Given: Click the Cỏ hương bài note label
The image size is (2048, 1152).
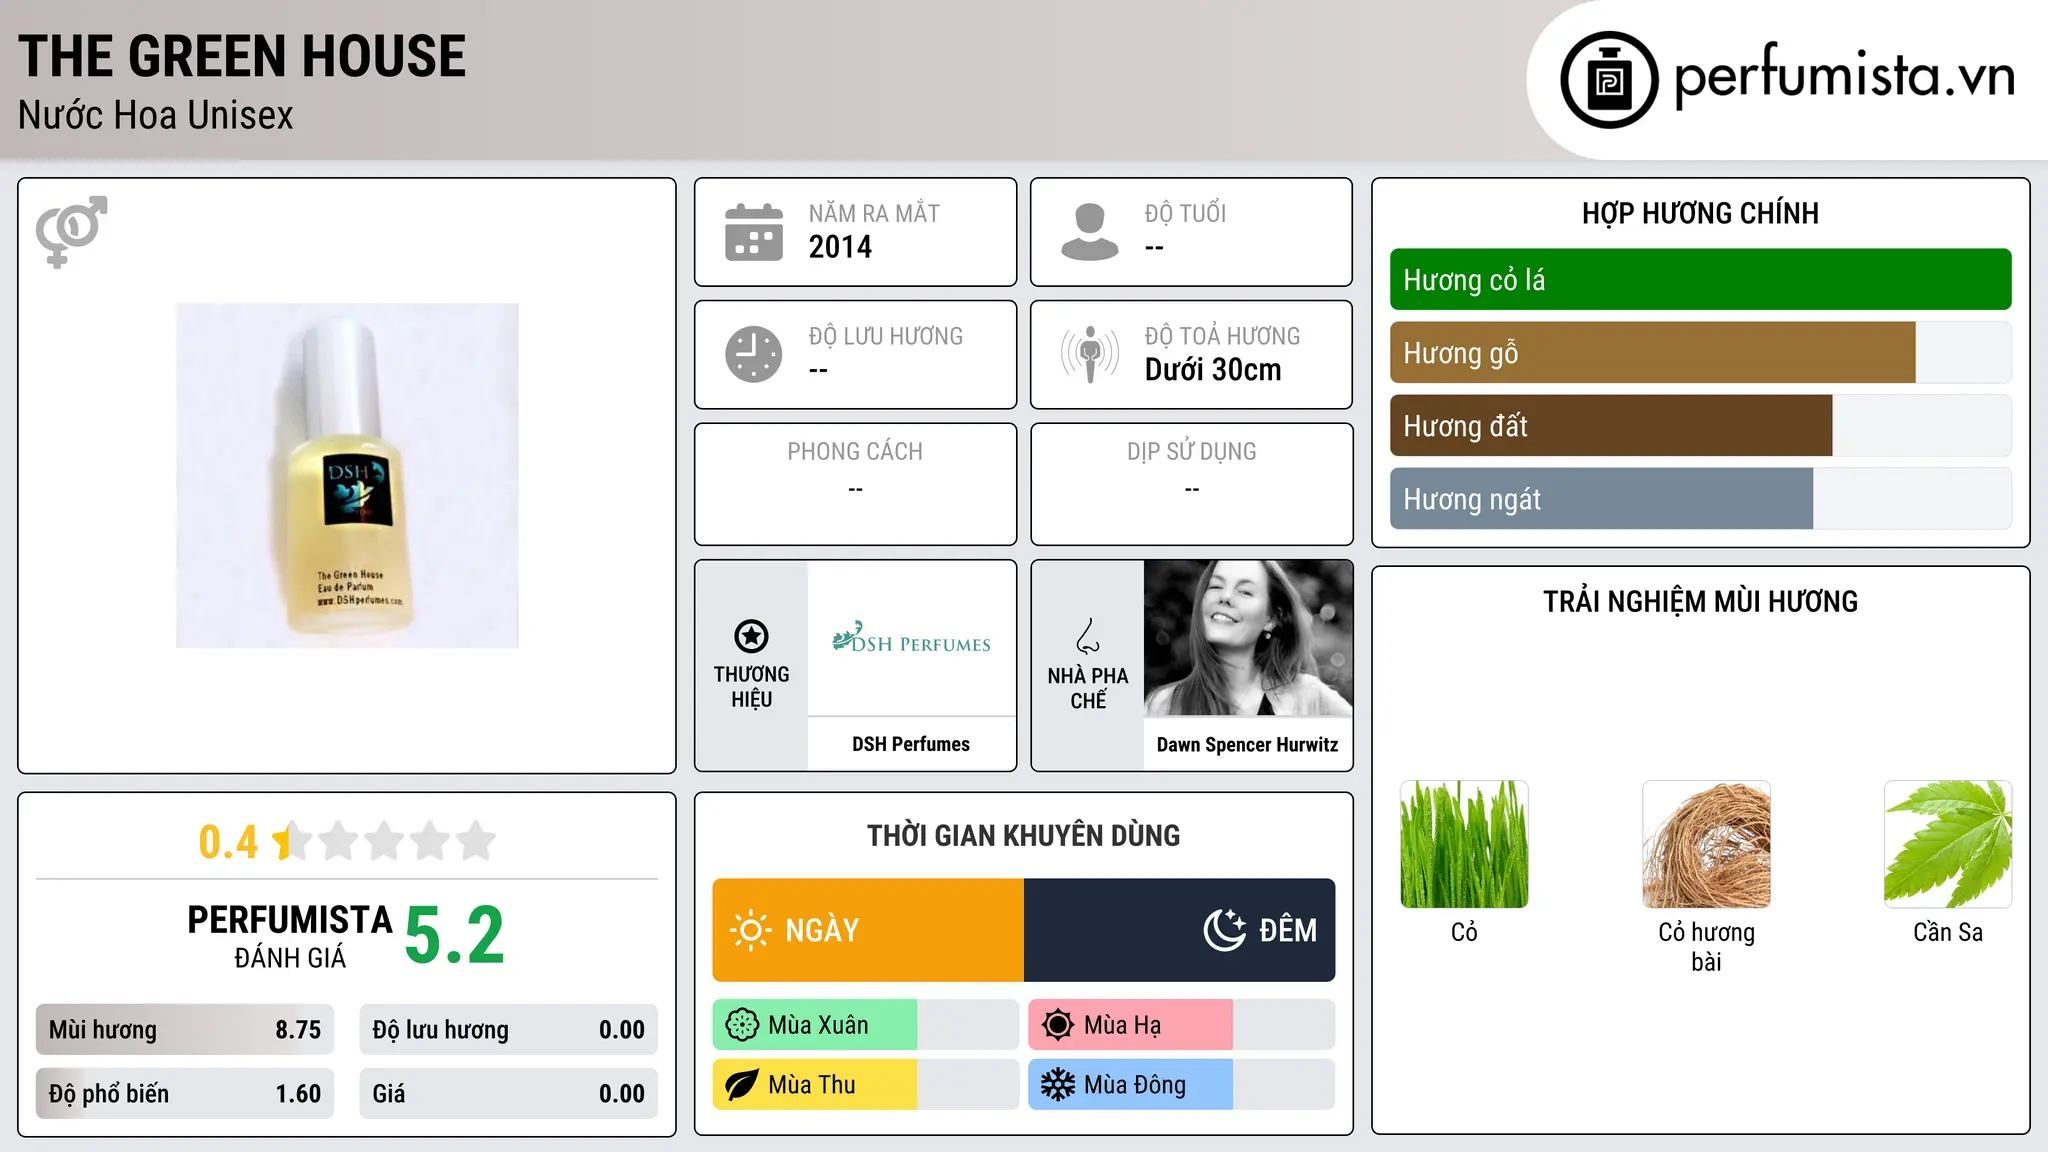Looking at the screenshot, I should (x=1706, y=947).
